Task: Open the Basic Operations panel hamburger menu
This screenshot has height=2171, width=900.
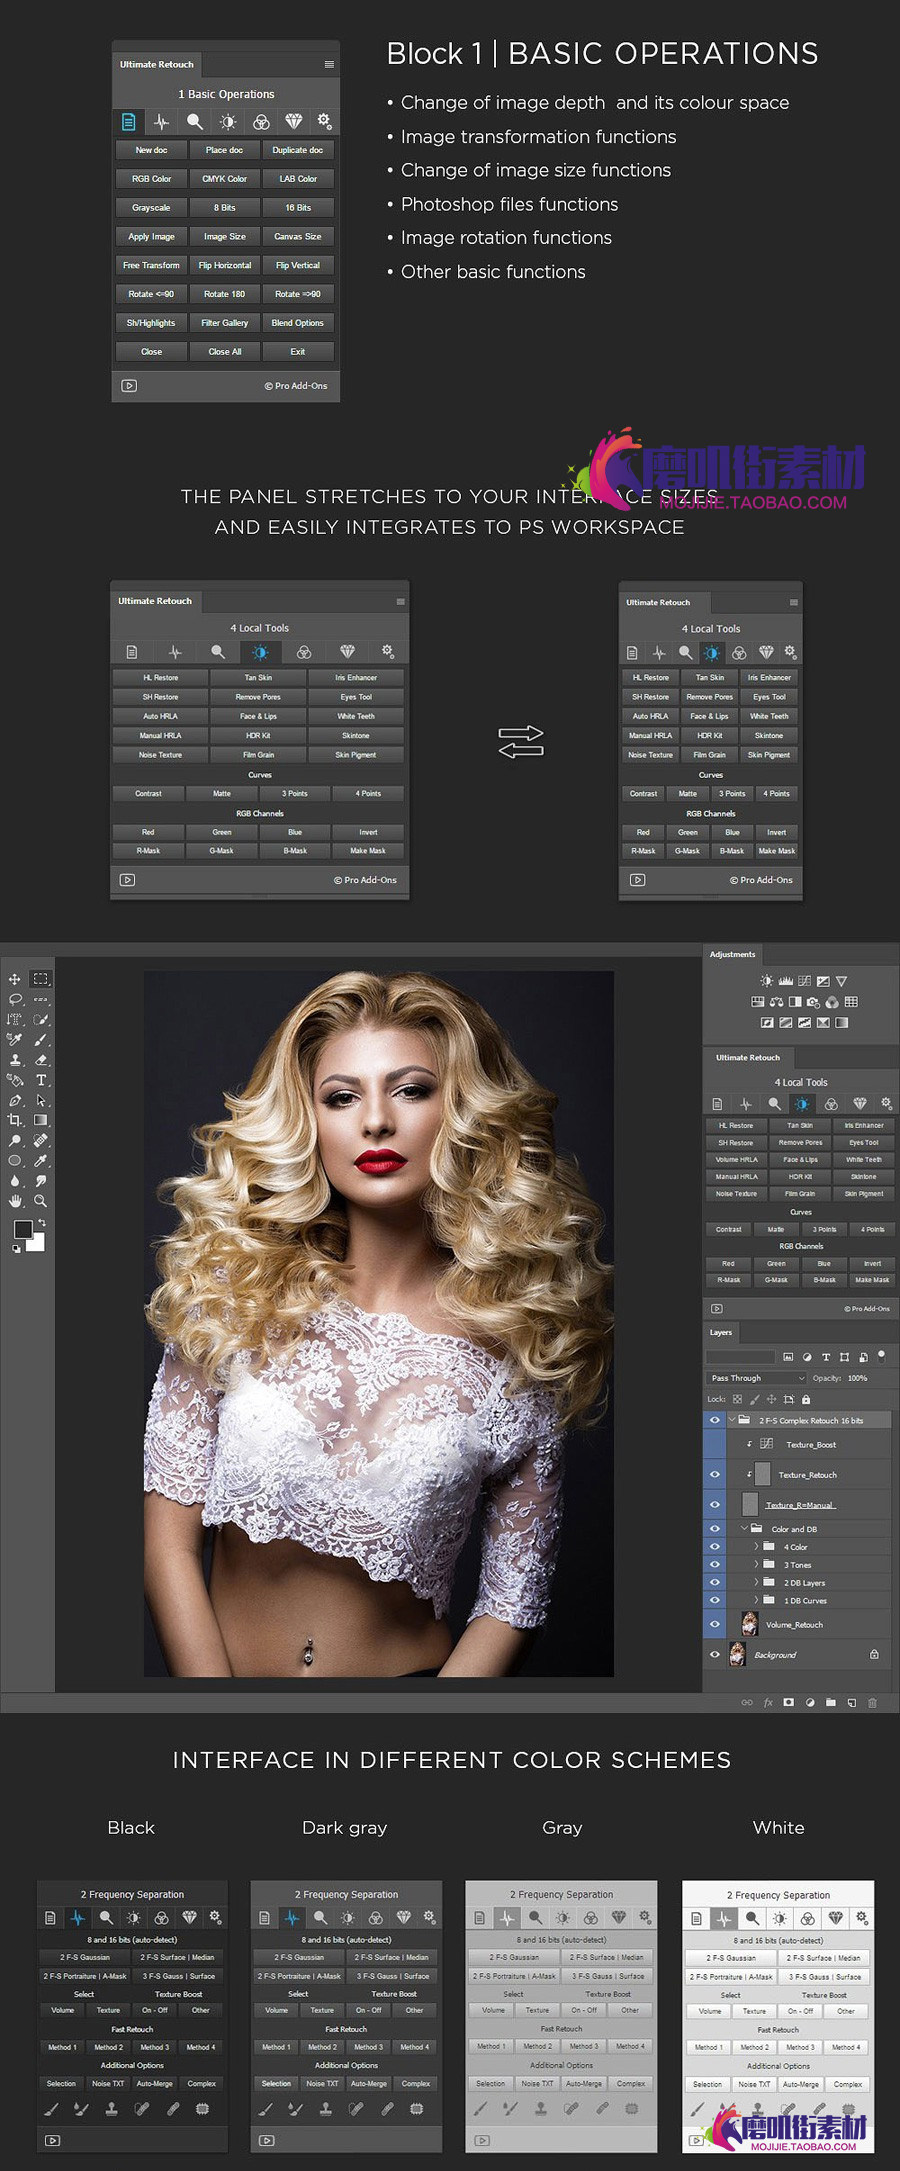Action: (329, 64)
